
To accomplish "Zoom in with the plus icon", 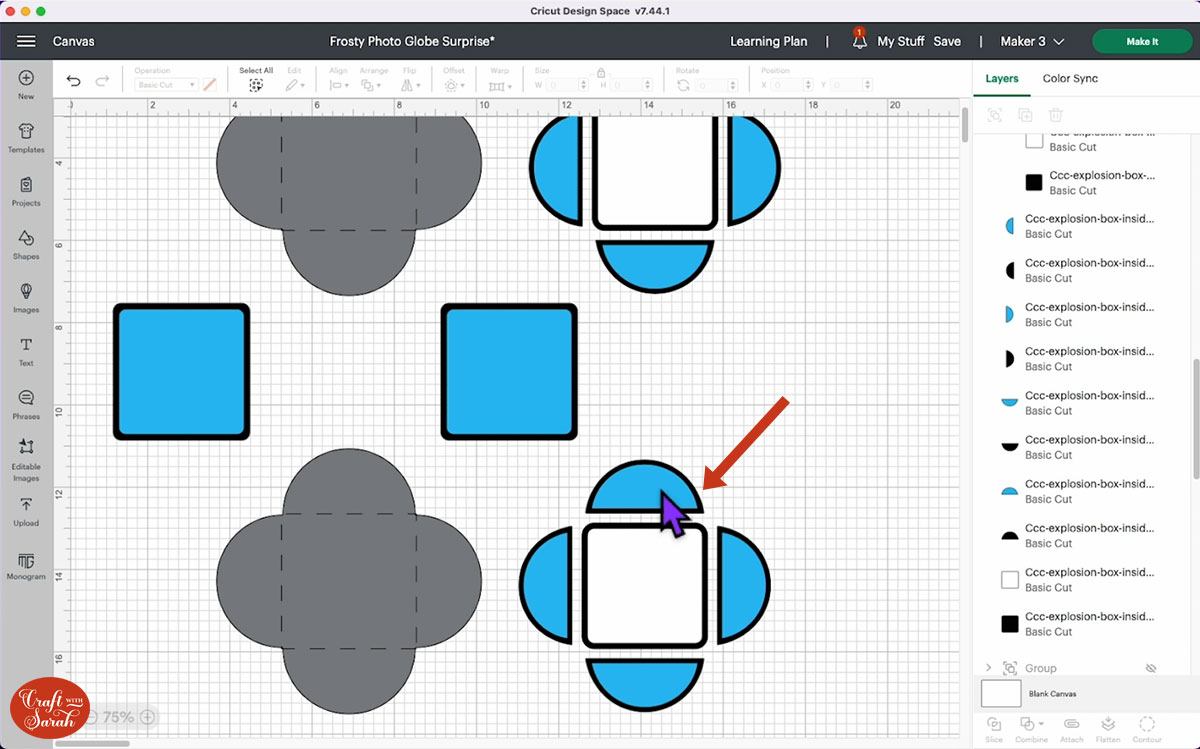I will (x=147, y=717).
